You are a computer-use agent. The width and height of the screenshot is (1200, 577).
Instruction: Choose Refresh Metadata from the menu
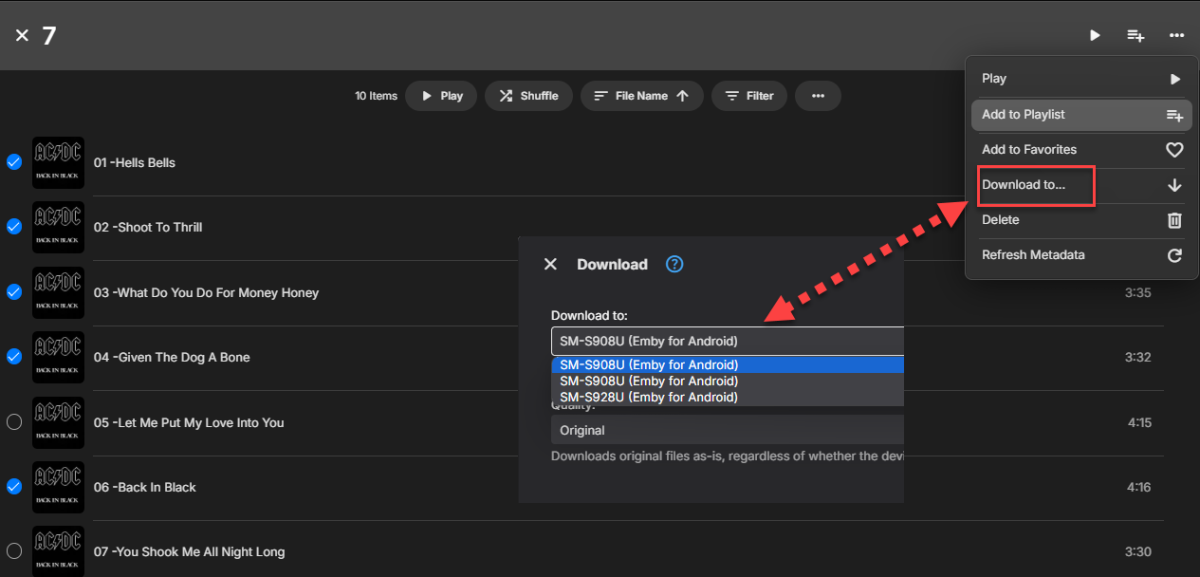coord(1033,255)
